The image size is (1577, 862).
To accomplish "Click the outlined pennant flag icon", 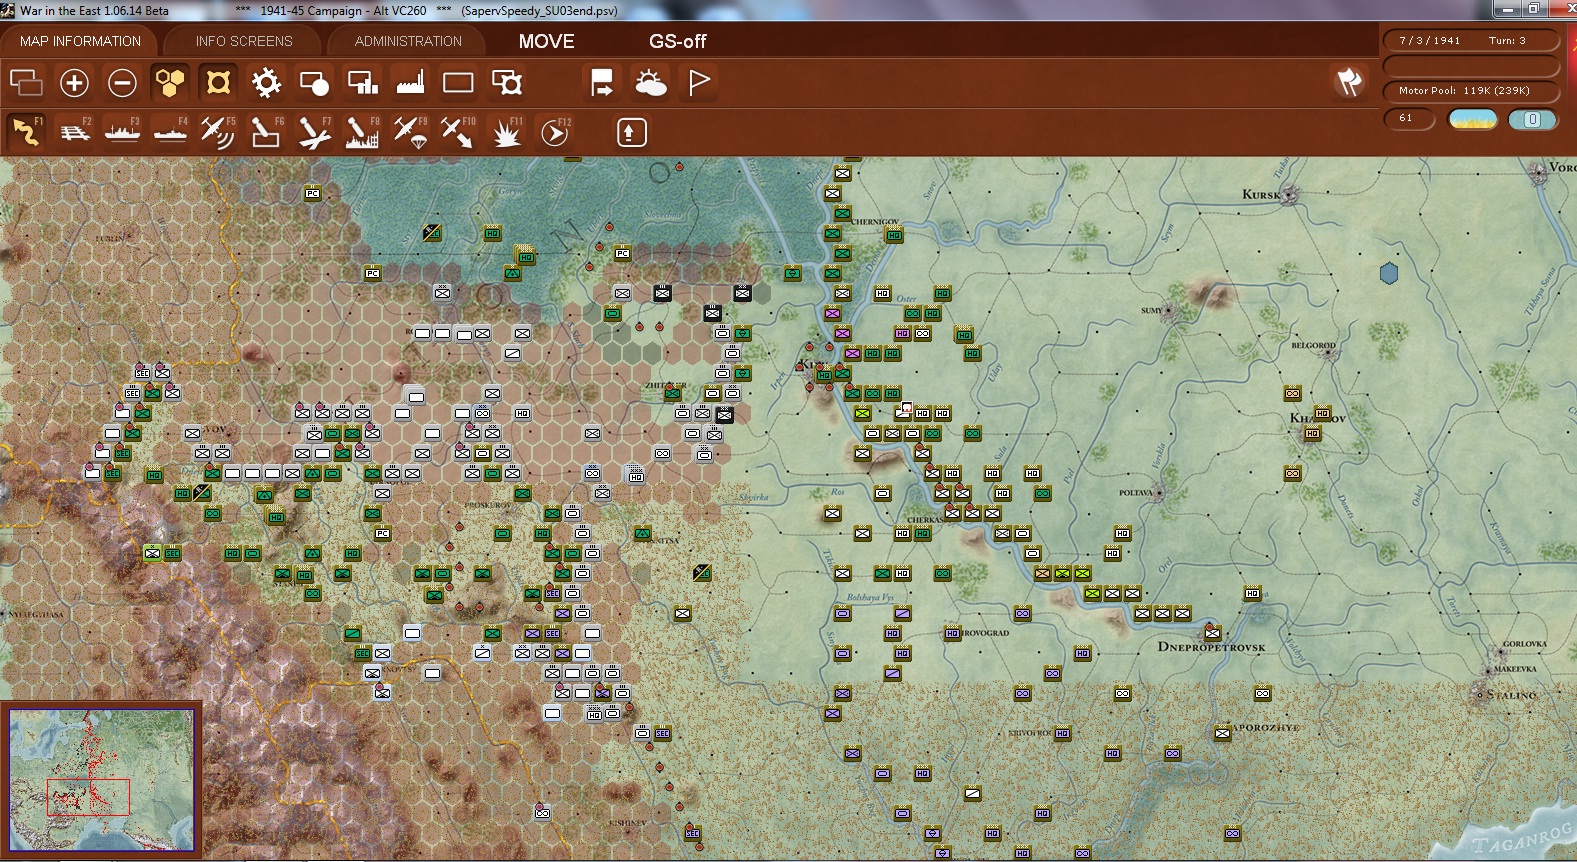I will tap(699, 82).
